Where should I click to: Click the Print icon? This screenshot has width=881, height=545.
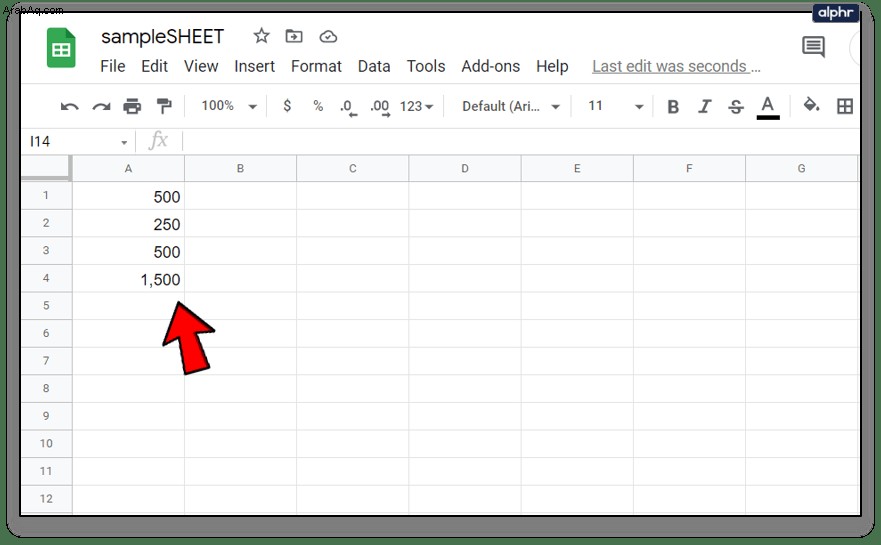pyautogui.click(x=132, y=106)
